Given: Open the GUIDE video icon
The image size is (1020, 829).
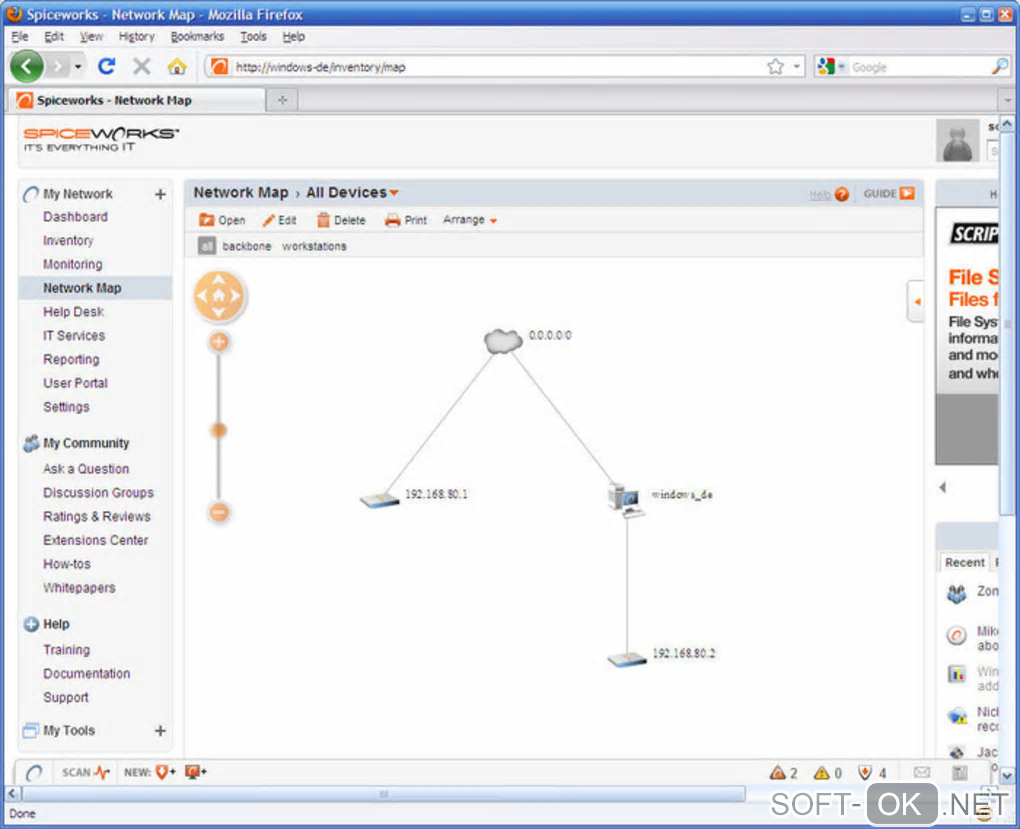Looking at the screenshot, I should point(907,193).
